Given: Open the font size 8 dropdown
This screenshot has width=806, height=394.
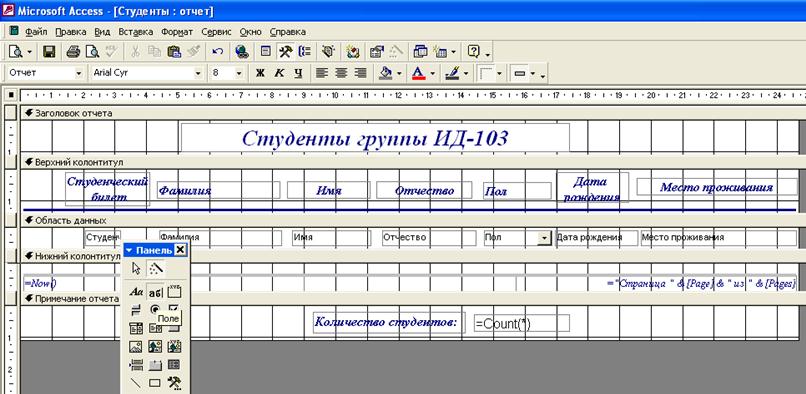Looking at the screenshot, I should (239, 74).
